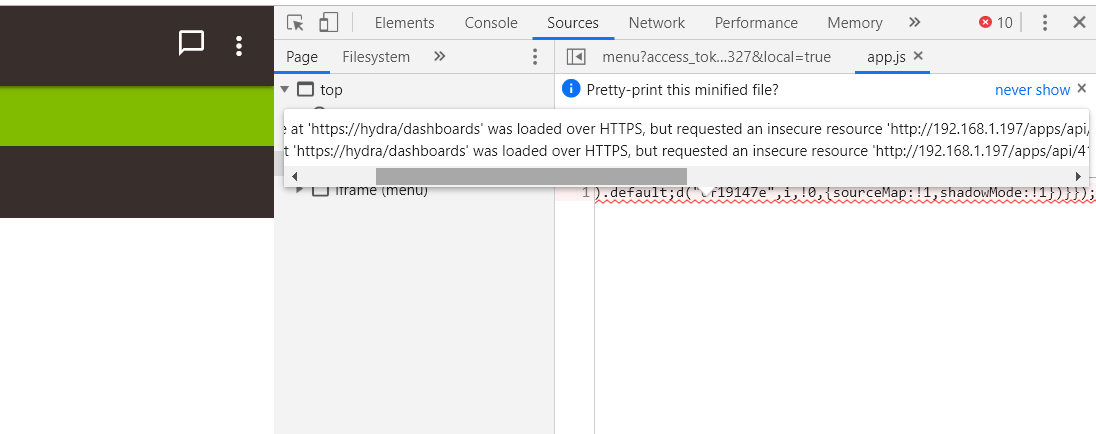Open the Memory tab
The image size is (1096, 434).
tap(854, 23)
